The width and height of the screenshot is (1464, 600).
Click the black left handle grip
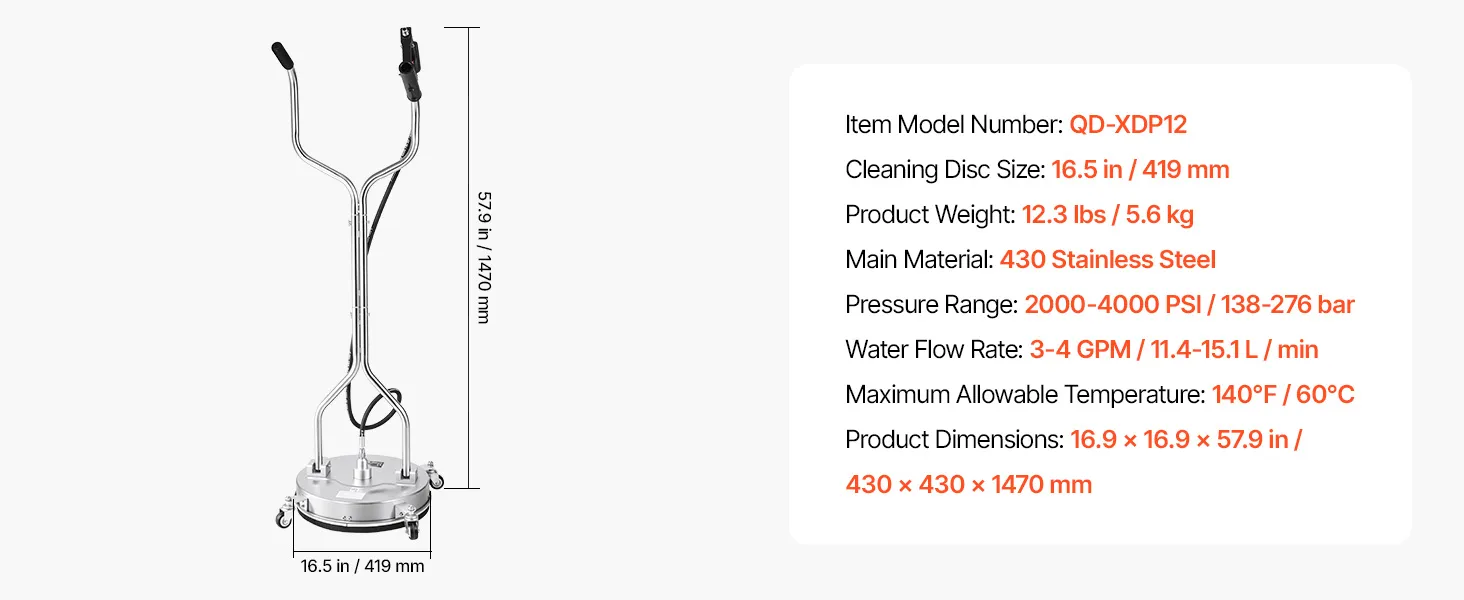pos(282,54)
